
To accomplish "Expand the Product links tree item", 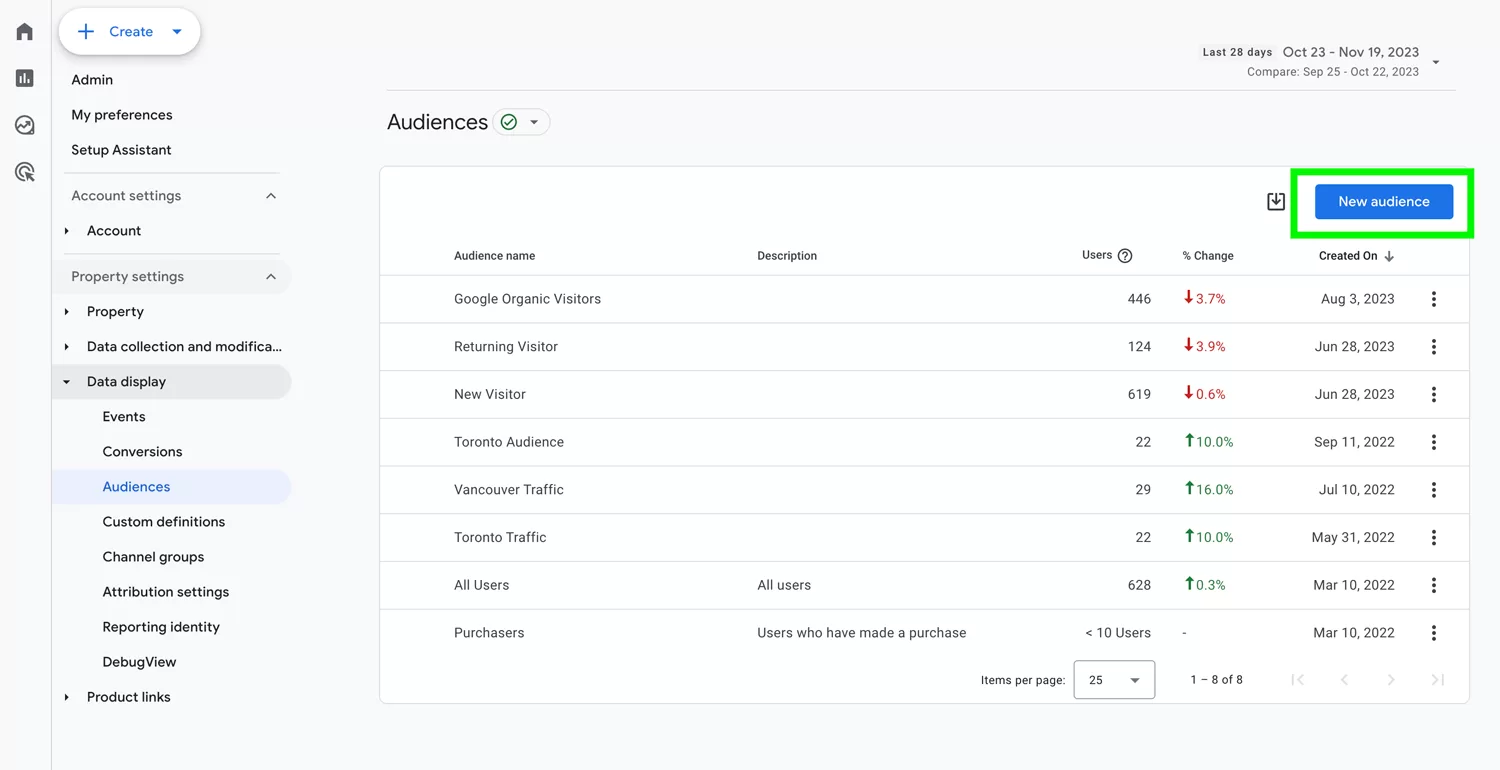I will tap(67, 697).
